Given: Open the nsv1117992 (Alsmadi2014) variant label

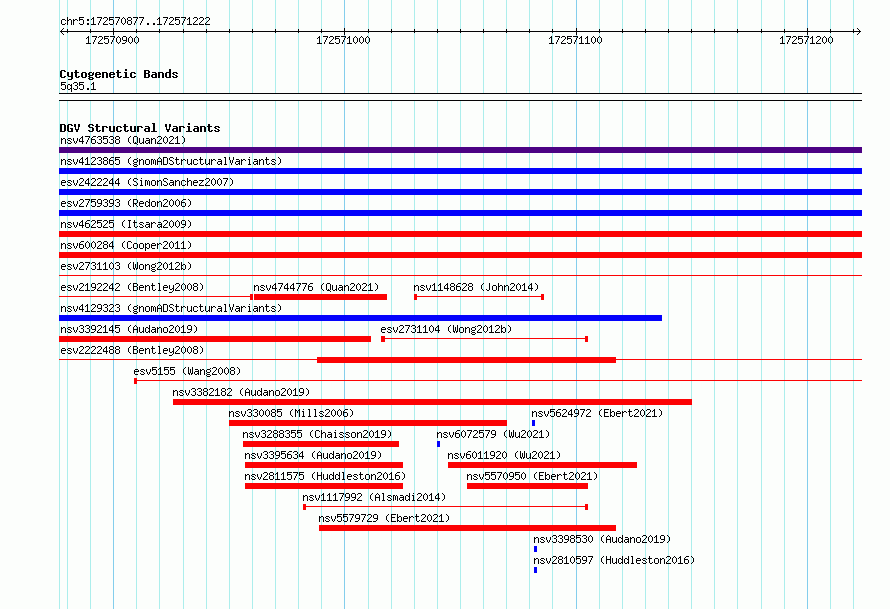Looking at the screenshot, I should [x=374, y=497].
